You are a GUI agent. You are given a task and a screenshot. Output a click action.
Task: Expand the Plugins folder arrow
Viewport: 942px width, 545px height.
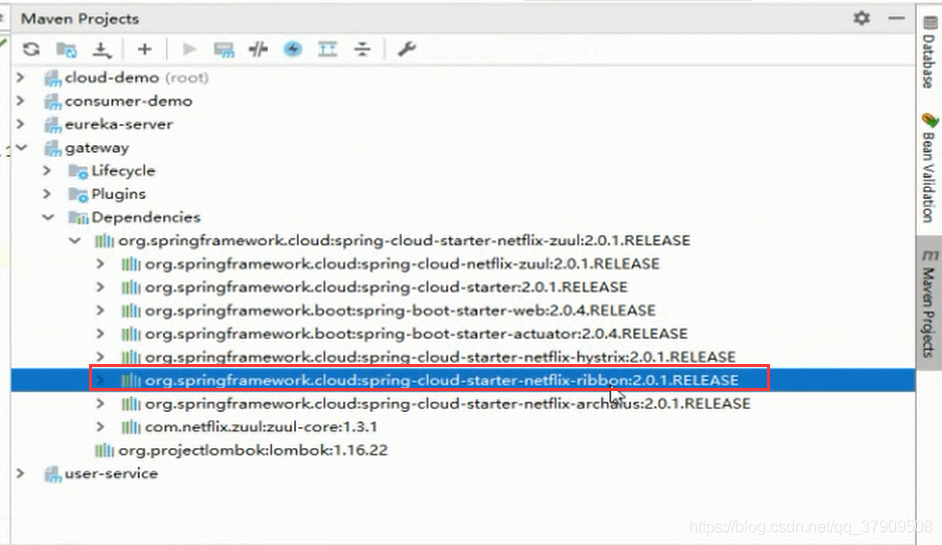(x=47, y=194)
